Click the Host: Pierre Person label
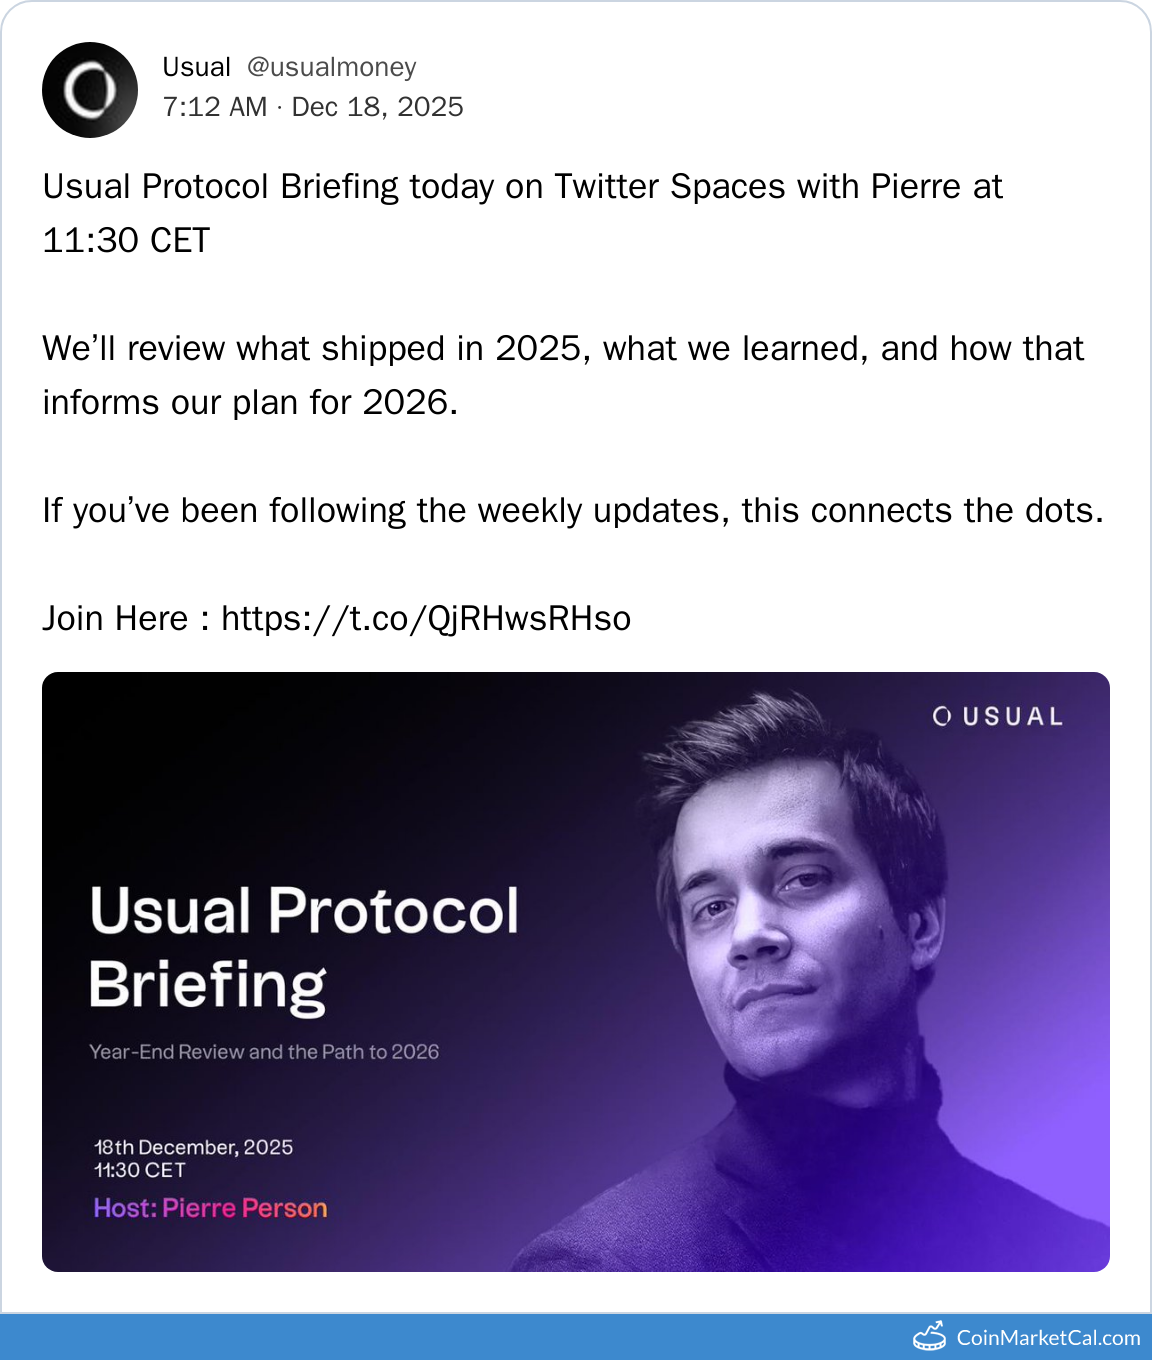The image size is (1152, 1360). [x=210, y=1208]
